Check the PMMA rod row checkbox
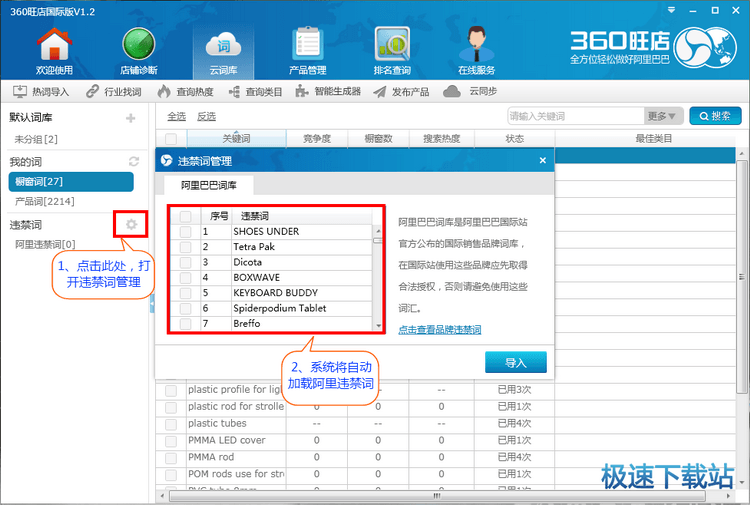 171,458
